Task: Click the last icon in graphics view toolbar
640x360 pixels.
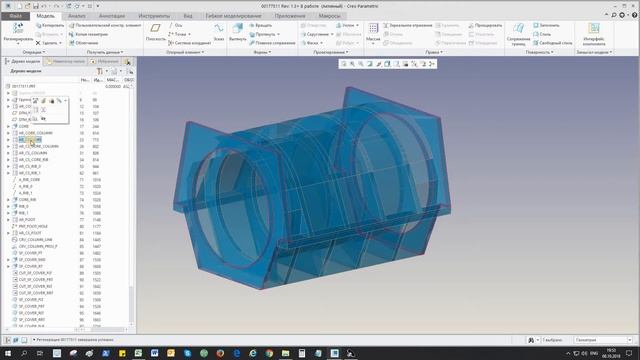Action: click(x=432, y=64)
